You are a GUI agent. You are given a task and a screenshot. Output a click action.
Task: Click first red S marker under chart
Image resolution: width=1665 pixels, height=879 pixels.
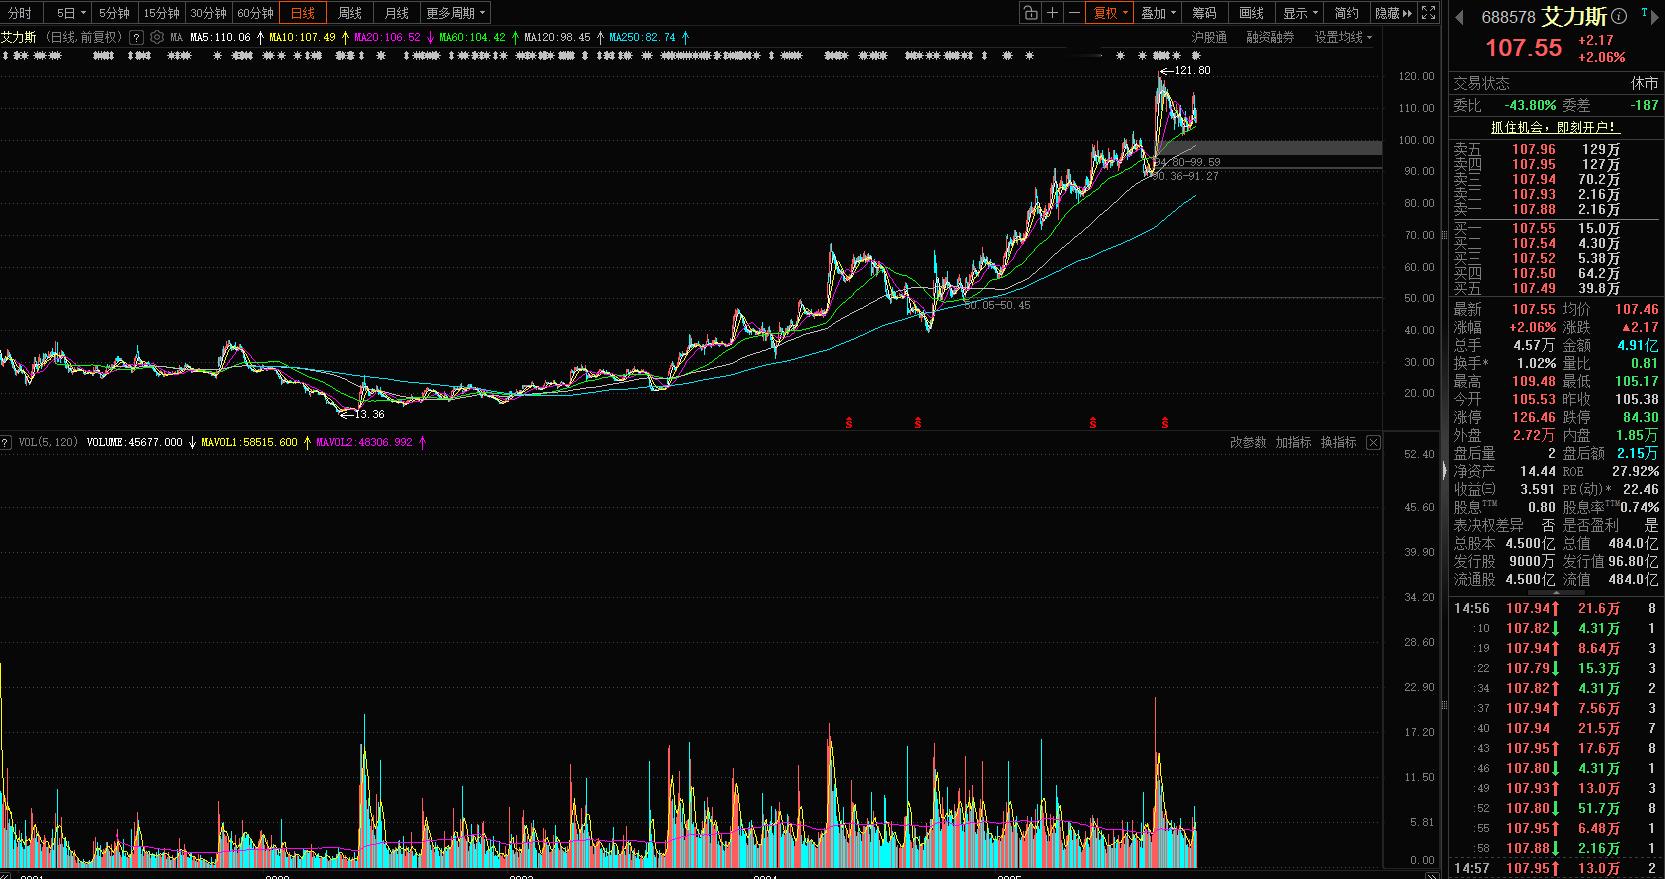(x=849, y=423)
